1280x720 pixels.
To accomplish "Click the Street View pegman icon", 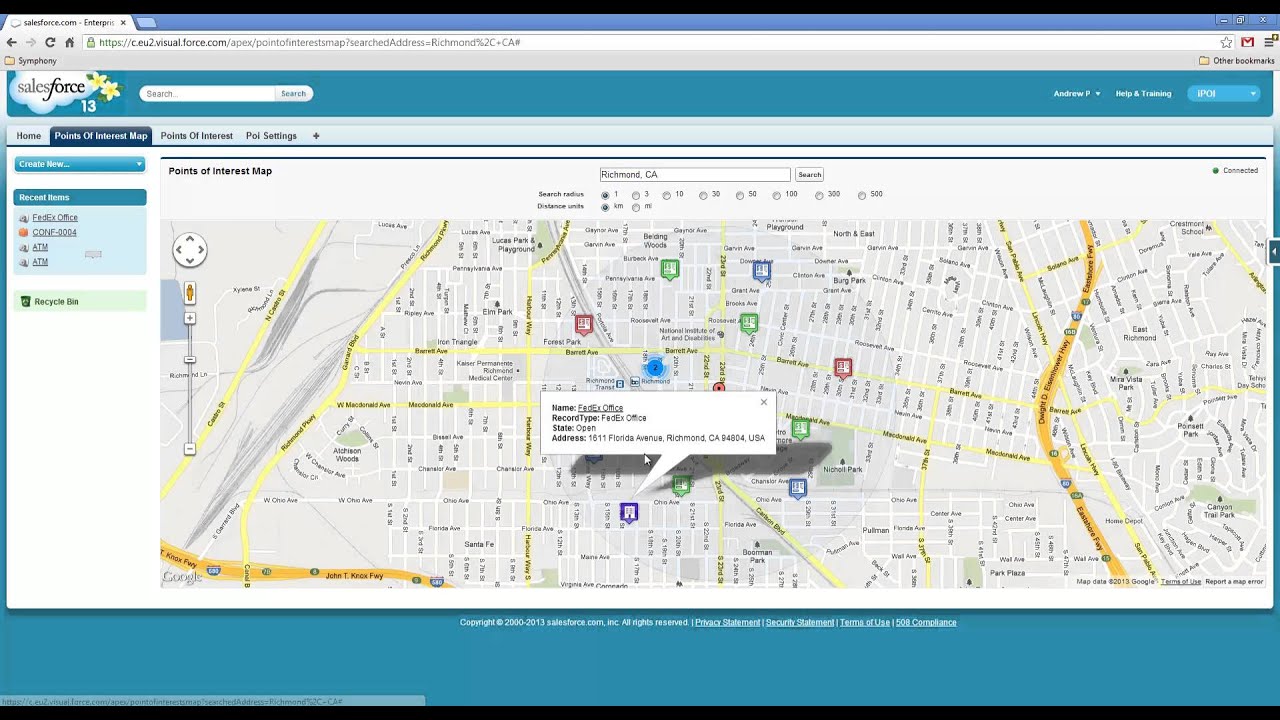I will point(190,293).
